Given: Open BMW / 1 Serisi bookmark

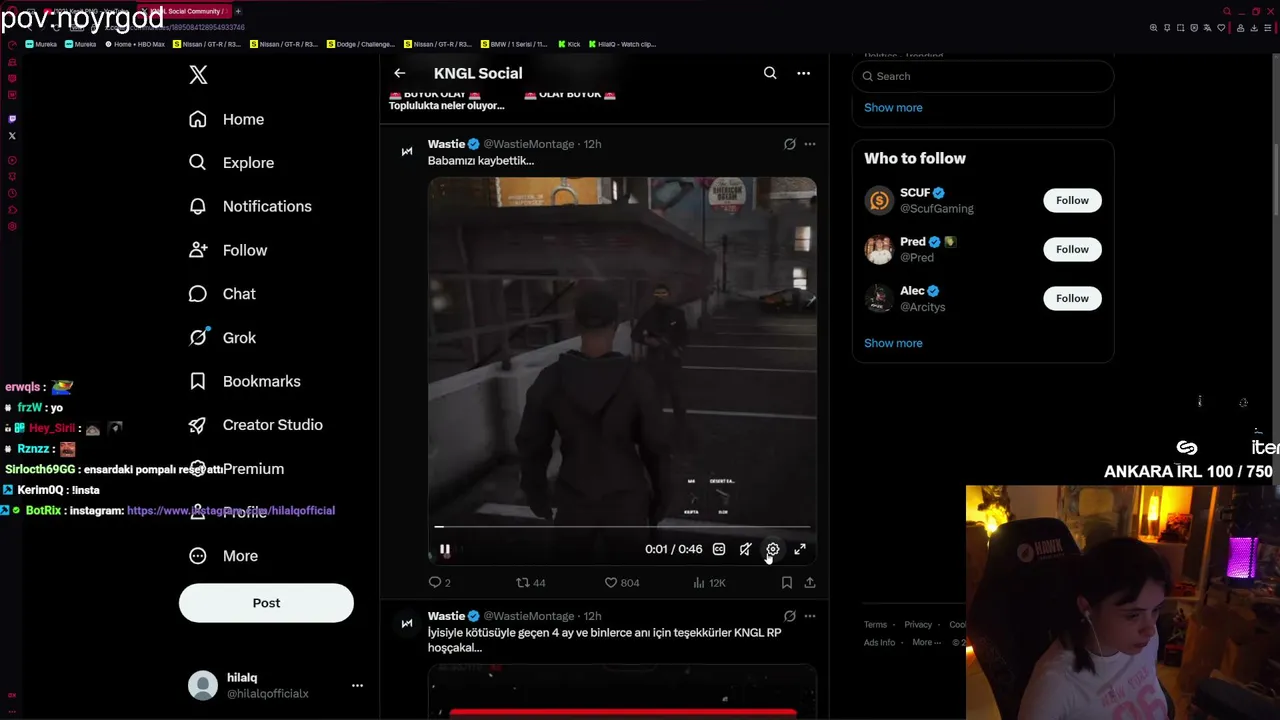Looking at the screenshot, I should tap(514, 44).
